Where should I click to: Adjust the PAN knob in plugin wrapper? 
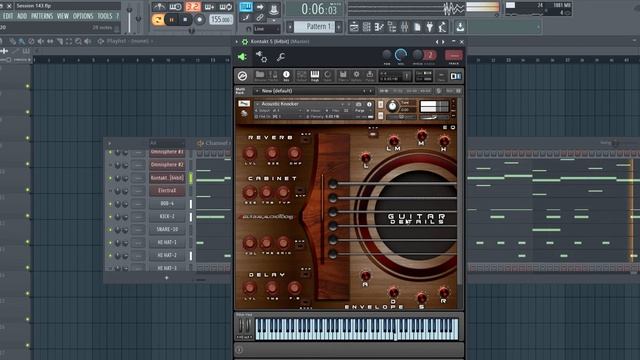tap(387, 55)
